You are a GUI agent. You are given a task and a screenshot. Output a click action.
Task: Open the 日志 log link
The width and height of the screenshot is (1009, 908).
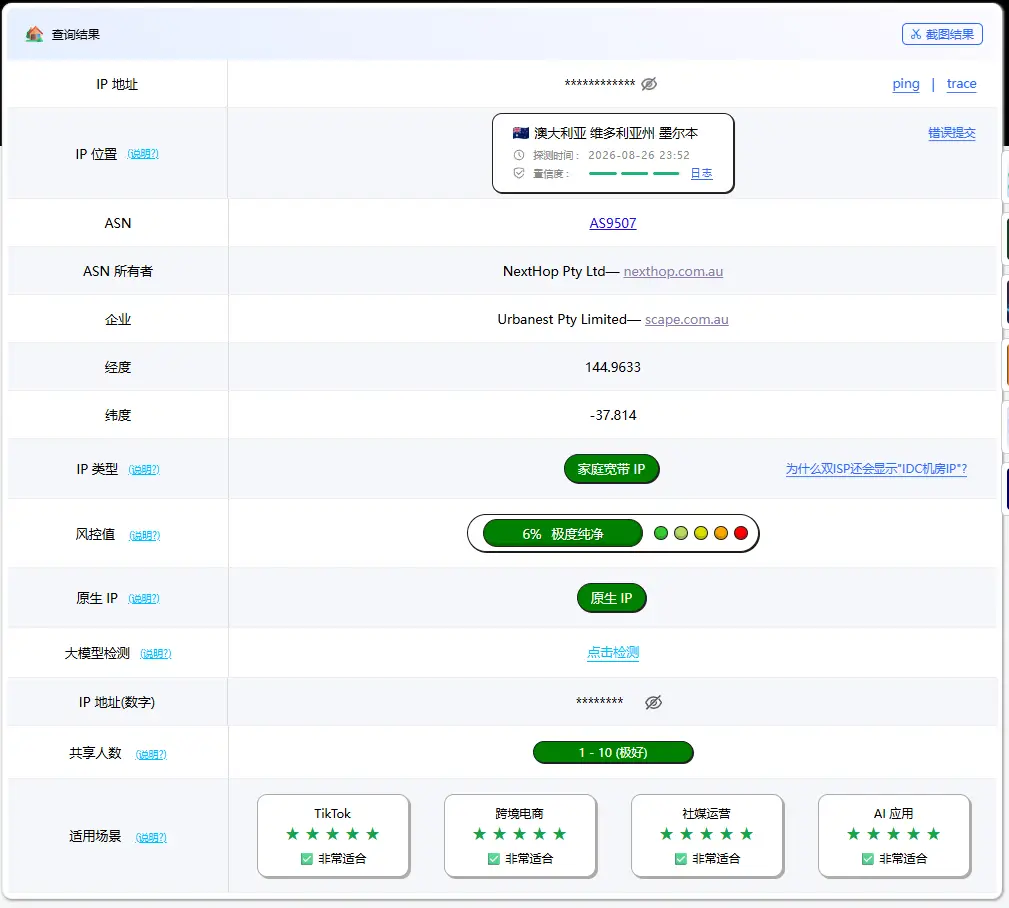(x=701, y=173)
